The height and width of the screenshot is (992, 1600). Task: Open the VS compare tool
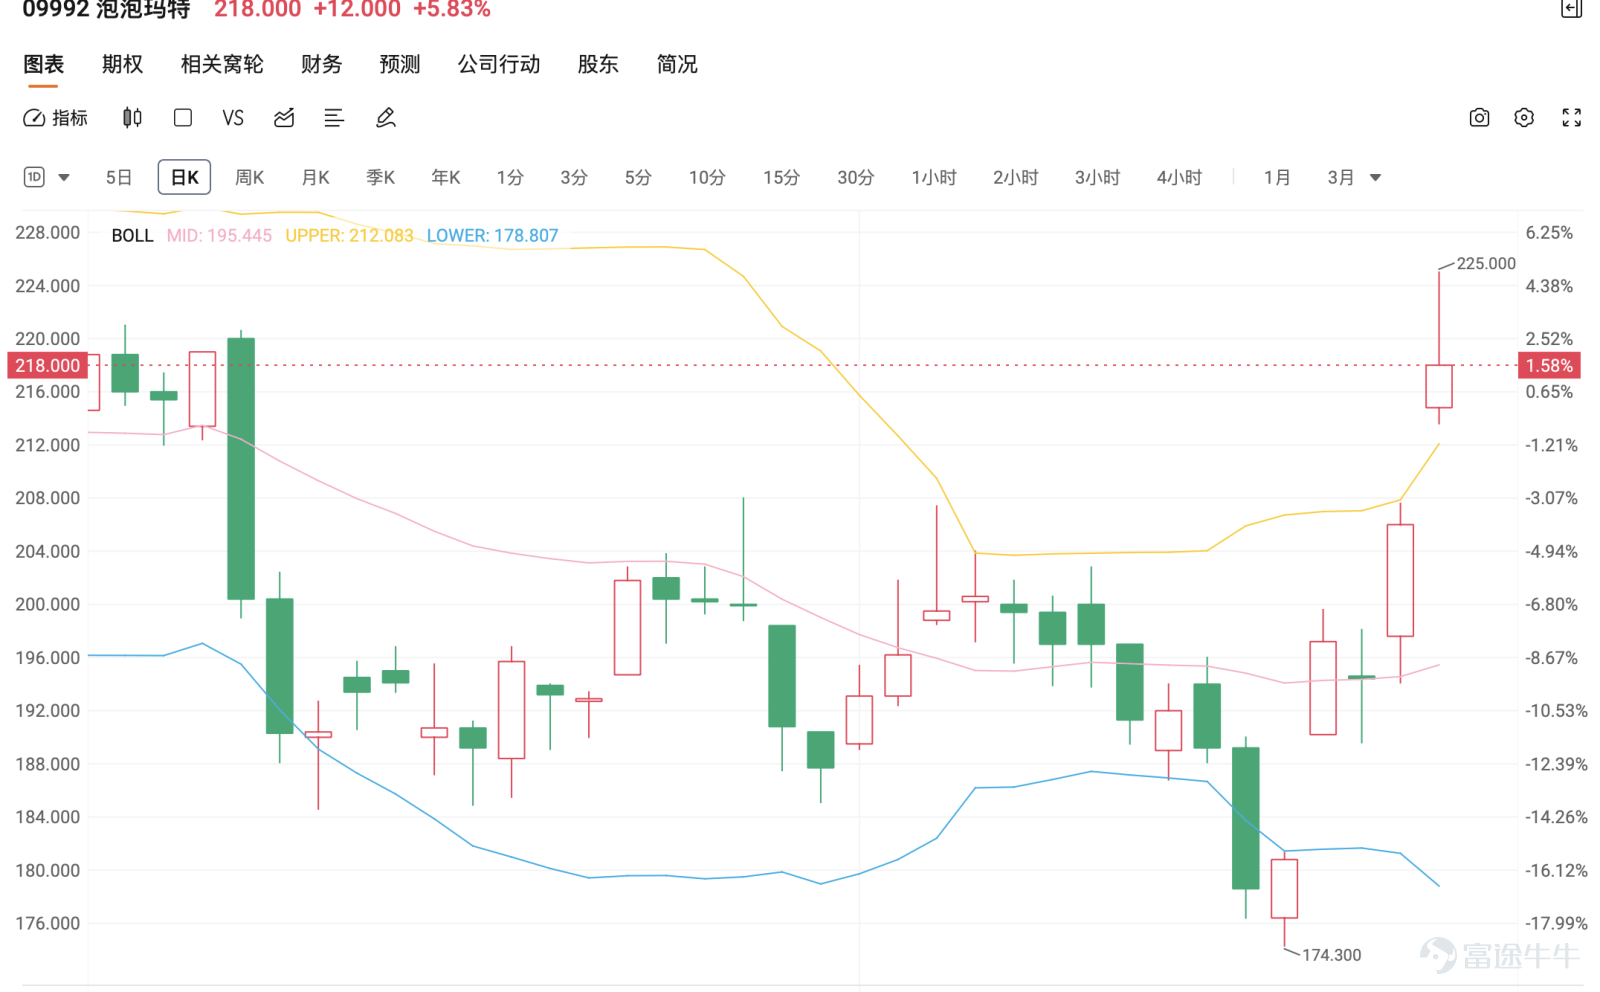pos(233,118)
